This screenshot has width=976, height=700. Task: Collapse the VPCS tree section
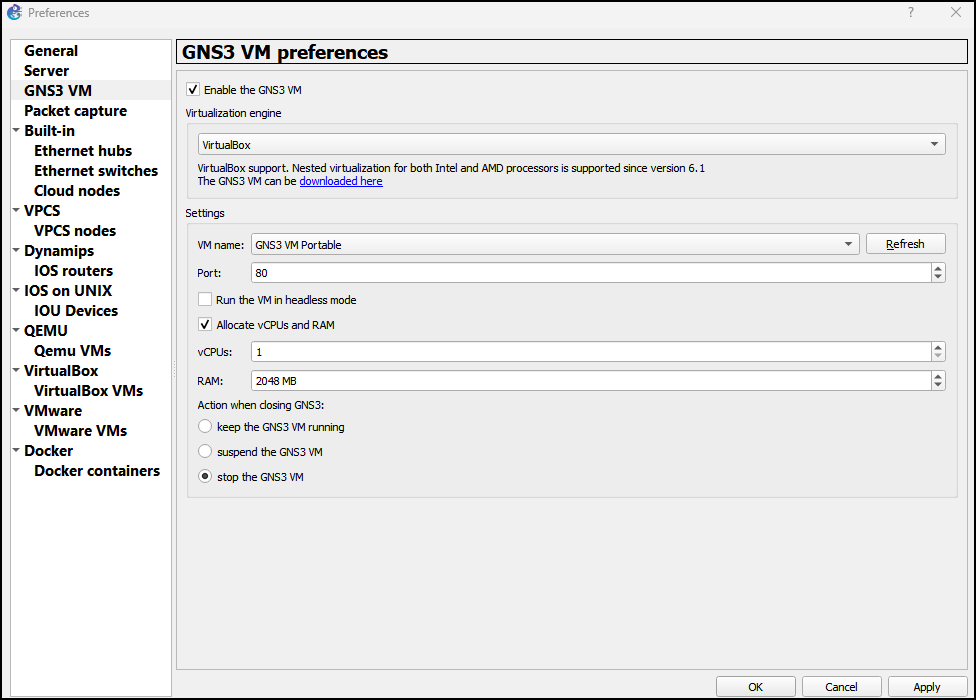[x=16, y=210]
